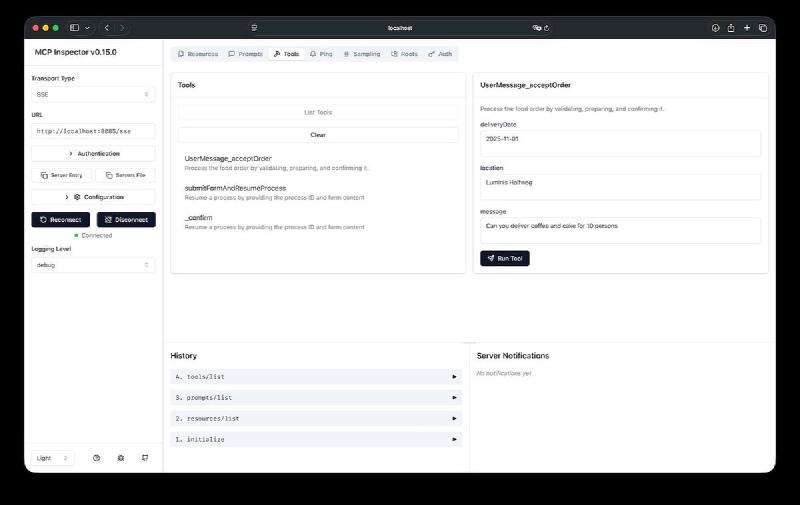Image resolution: width=800 pixels, height=505 pixels.
Task: Select the Tools tab
Action: (x=286, y=54)
